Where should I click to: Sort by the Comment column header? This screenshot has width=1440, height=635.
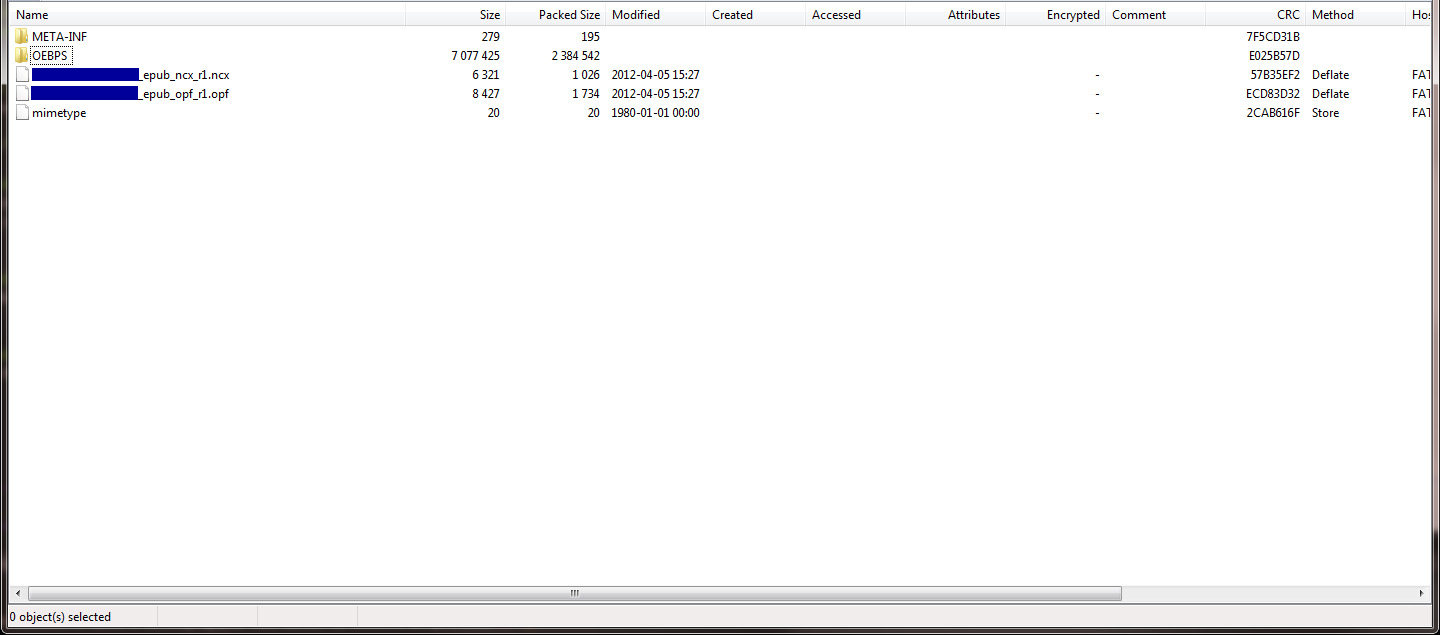[1156, 15]
